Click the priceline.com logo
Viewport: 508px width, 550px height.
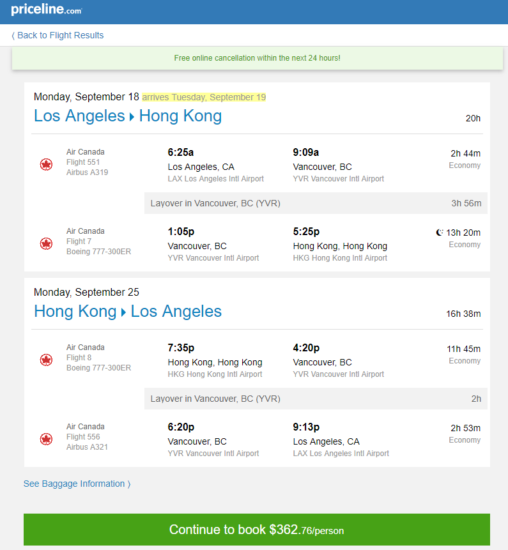click(46, 9)
